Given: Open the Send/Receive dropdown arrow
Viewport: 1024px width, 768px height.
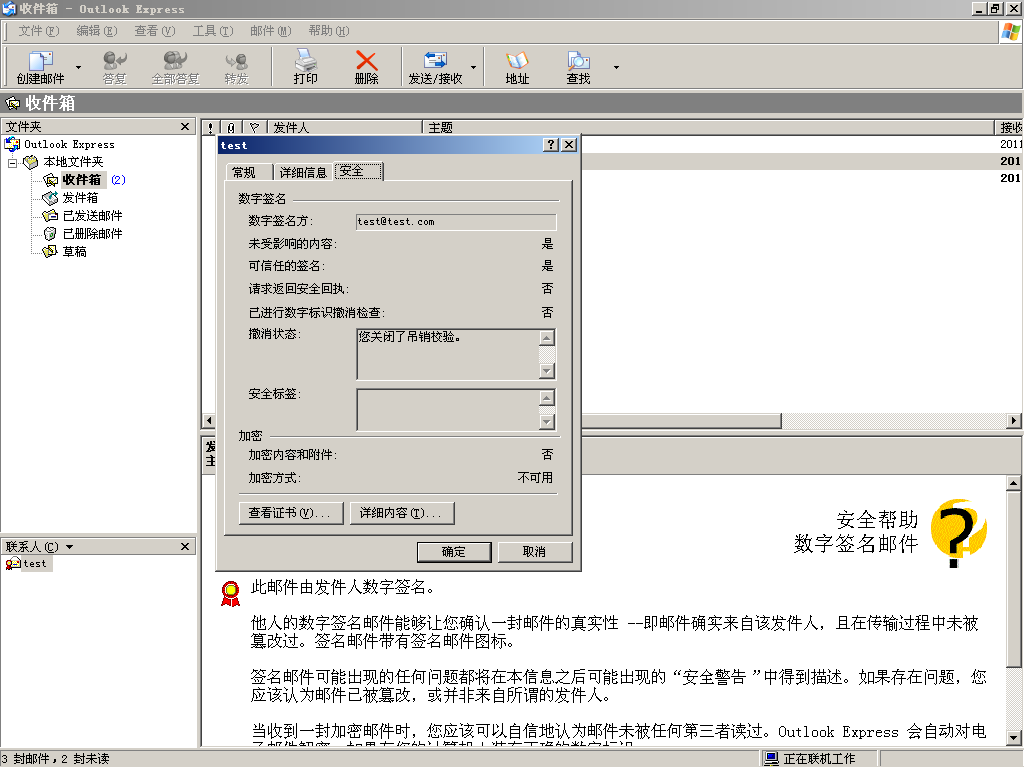Looking at the screenshot, I should click(473, 67).
